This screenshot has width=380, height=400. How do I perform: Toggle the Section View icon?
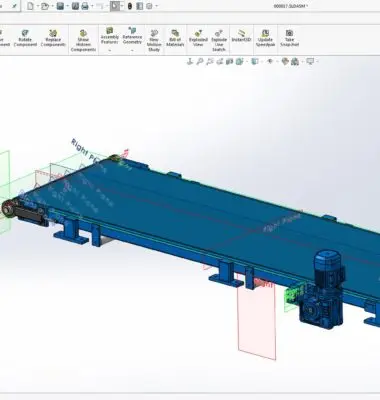click(x=219, y=61)
